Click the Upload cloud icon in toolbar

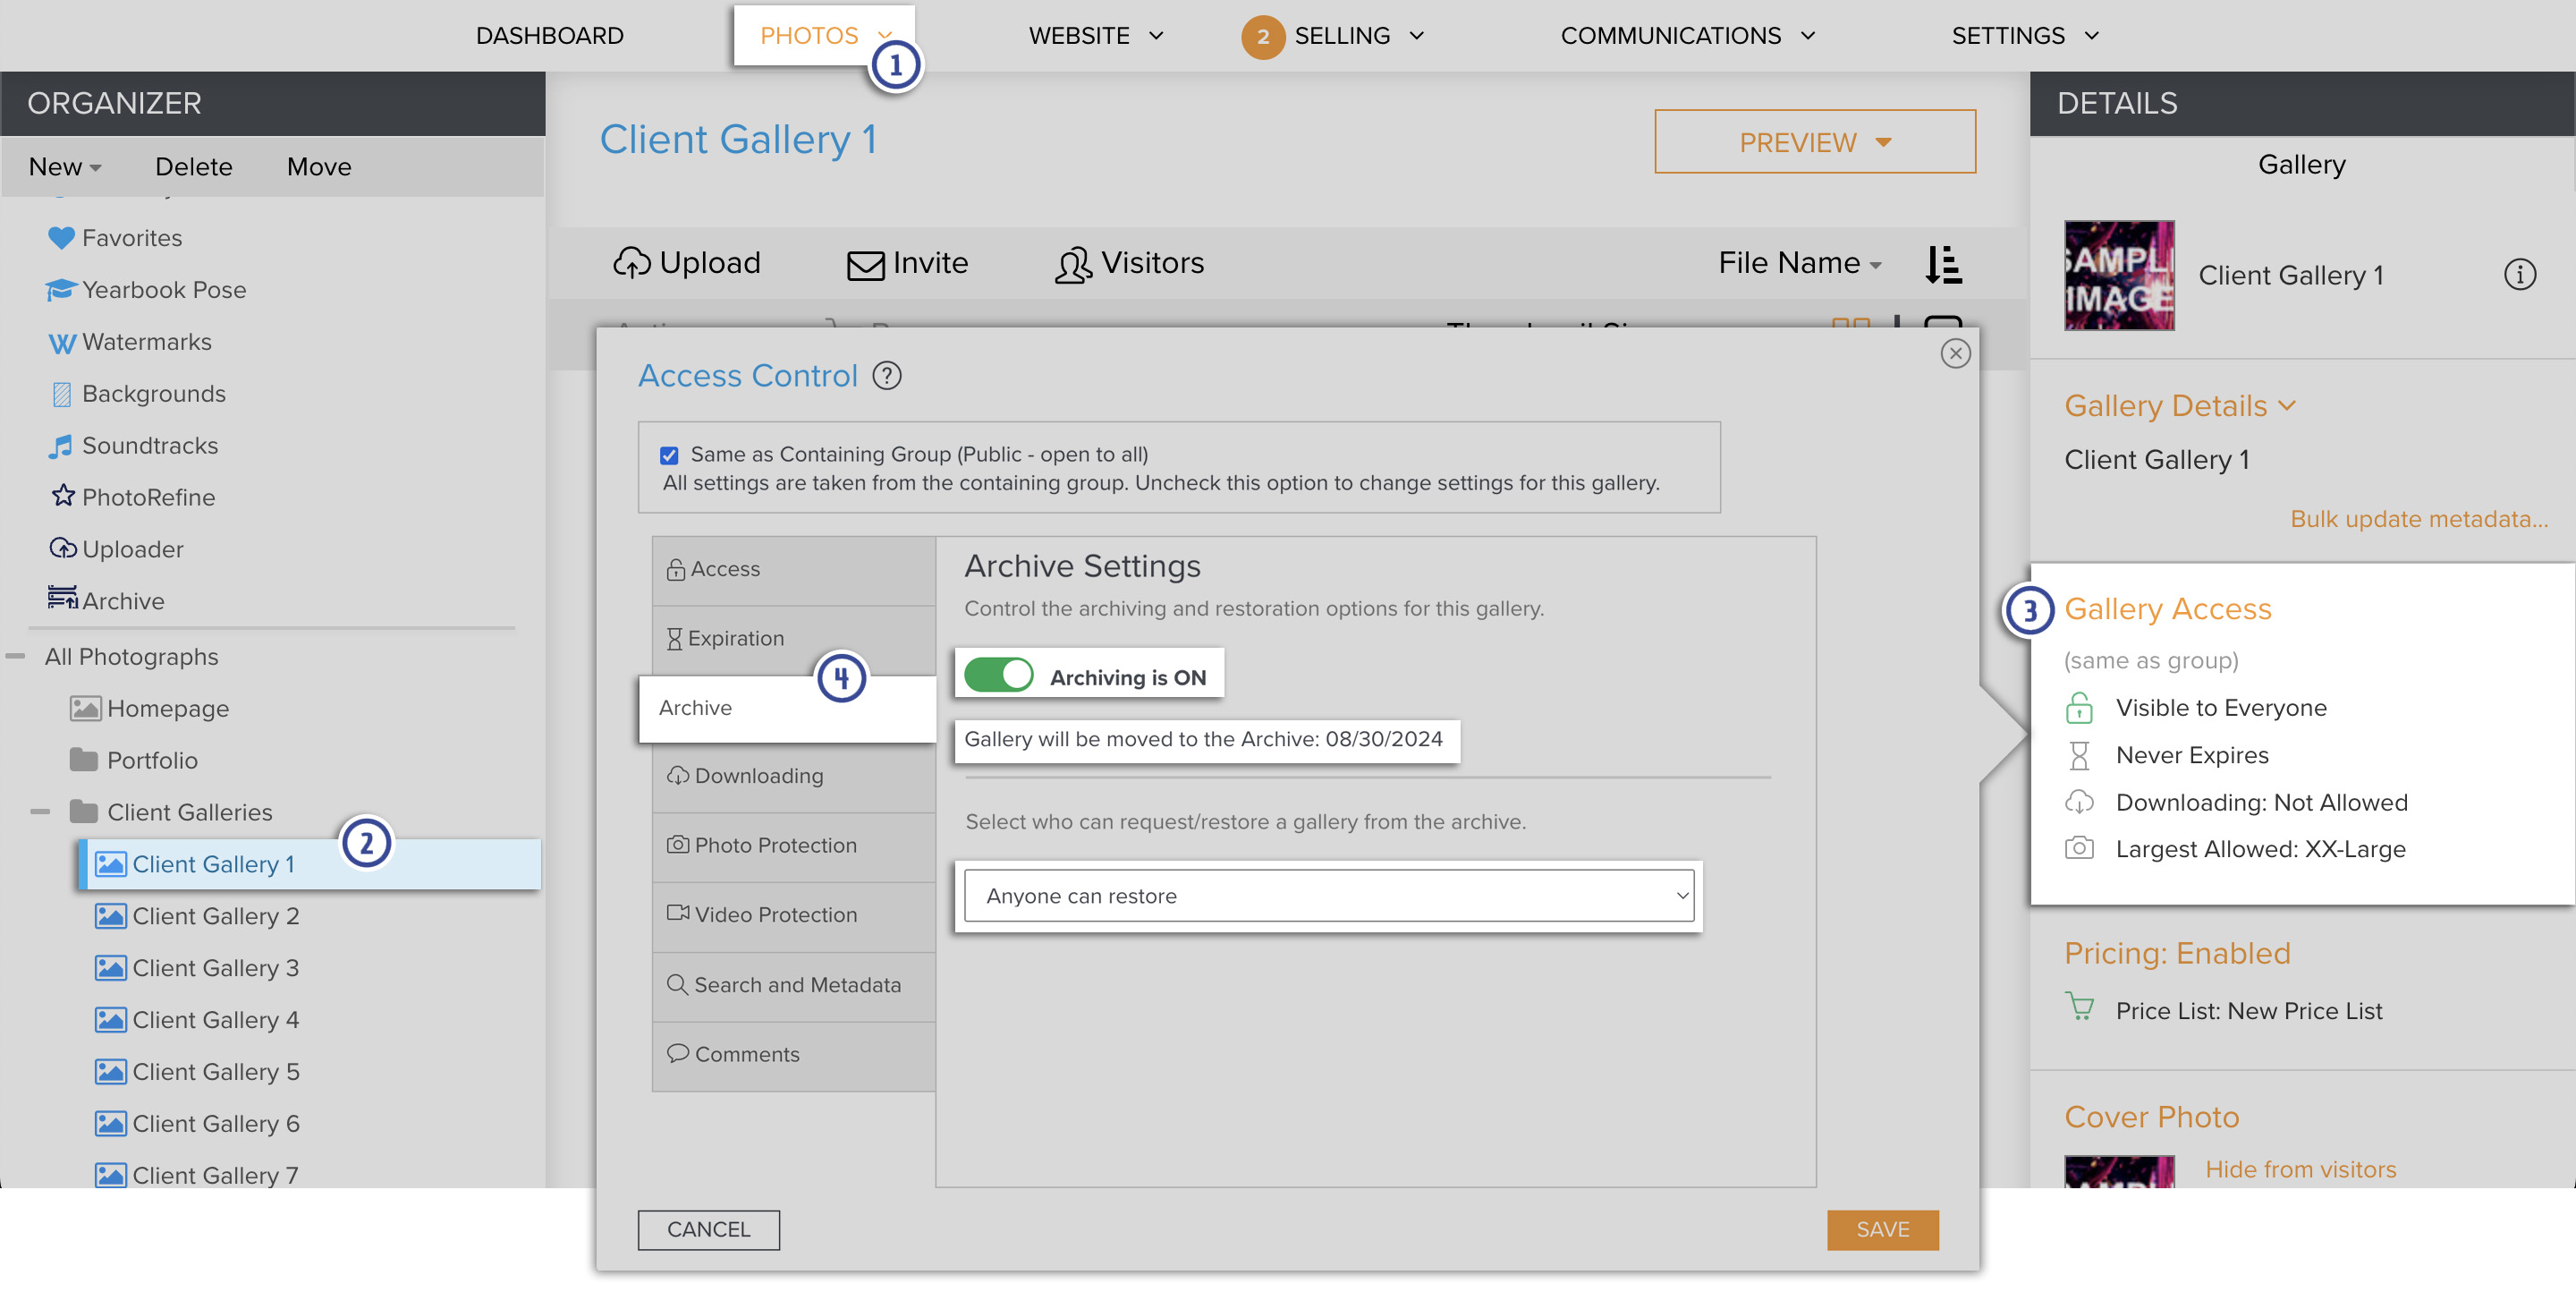(x=631, y=263)
